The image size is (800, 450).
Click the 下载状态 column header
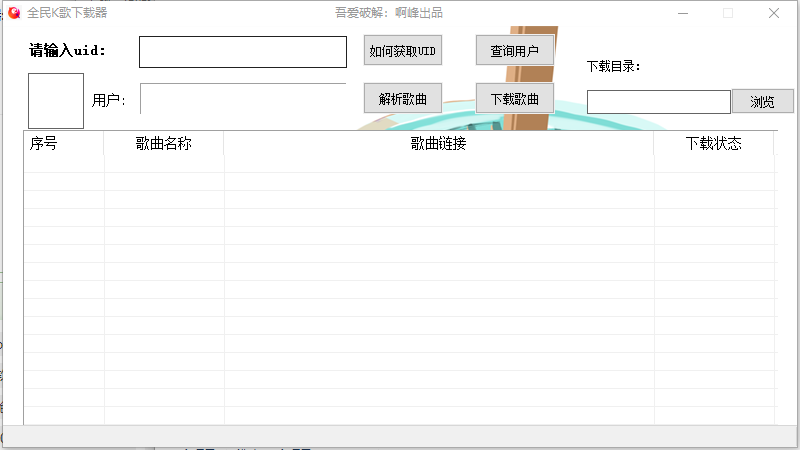tap(713, 143)
